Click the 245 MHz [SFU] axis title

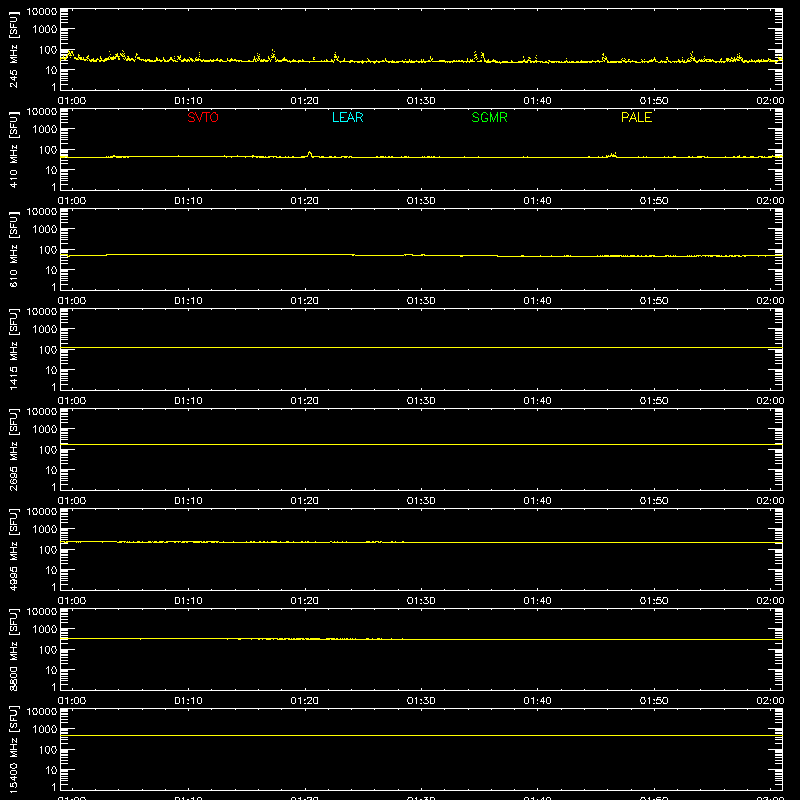[14, 49]
